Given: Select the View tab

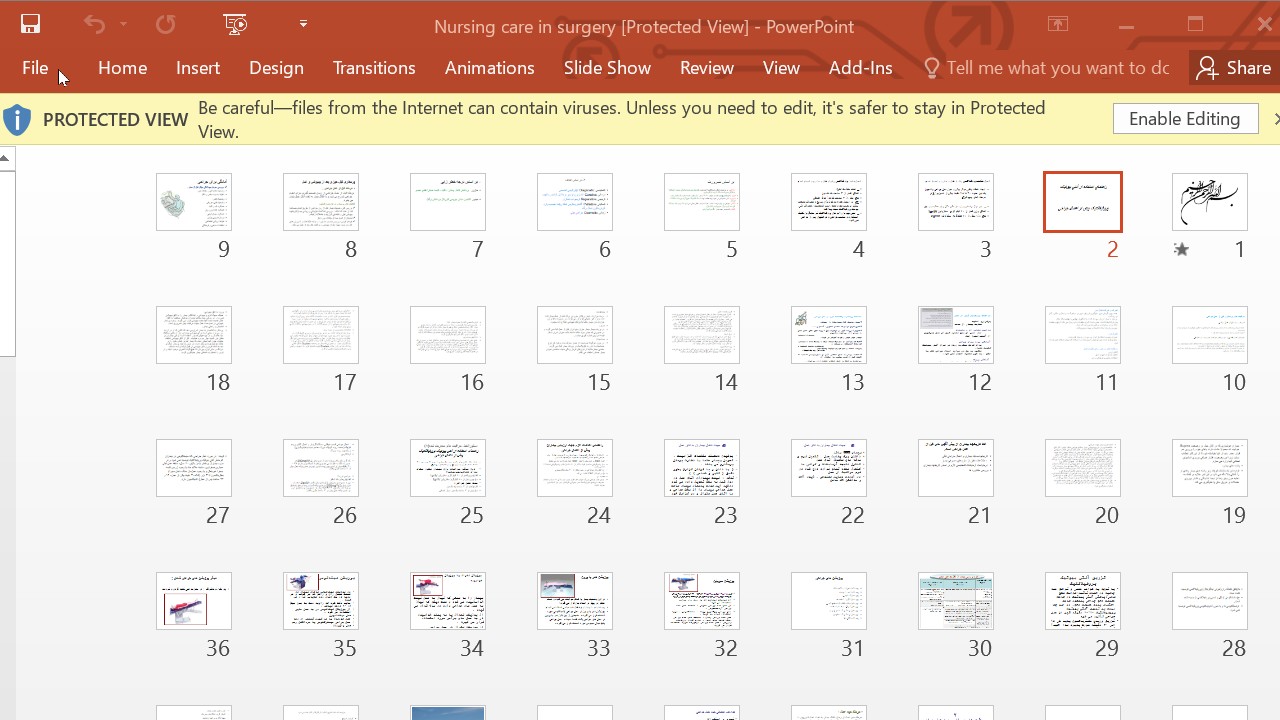Looking at the screenshot, I should tap(781, 68).
